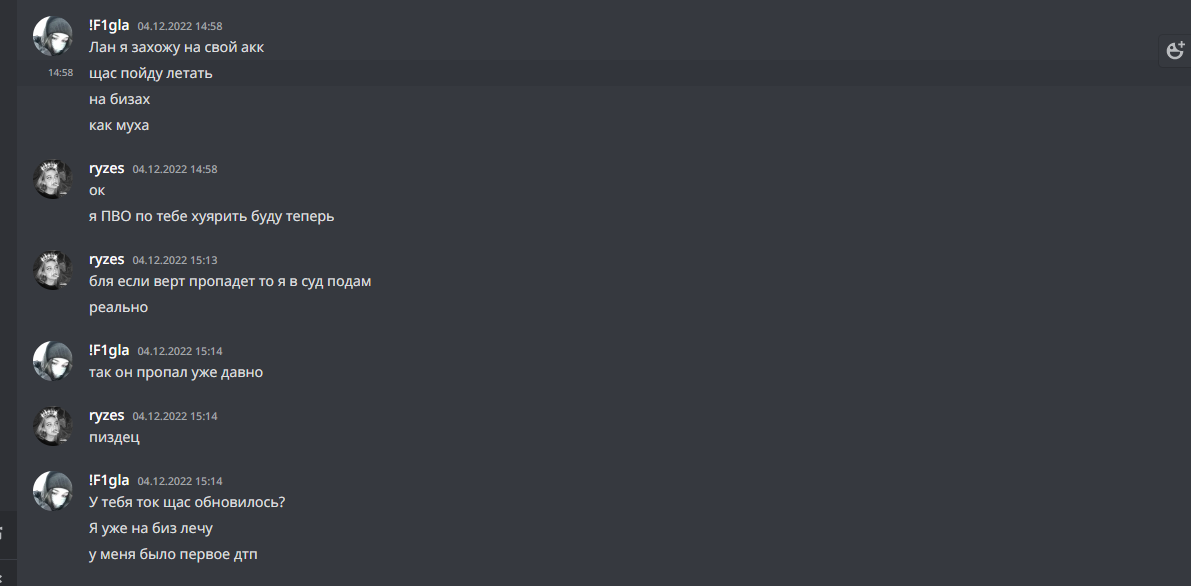The height and width of the screenshot is (586, 1191).
Task: Open !F1gla username above "У тебя ток щас обновилось?"
Action: pos(109,480)
